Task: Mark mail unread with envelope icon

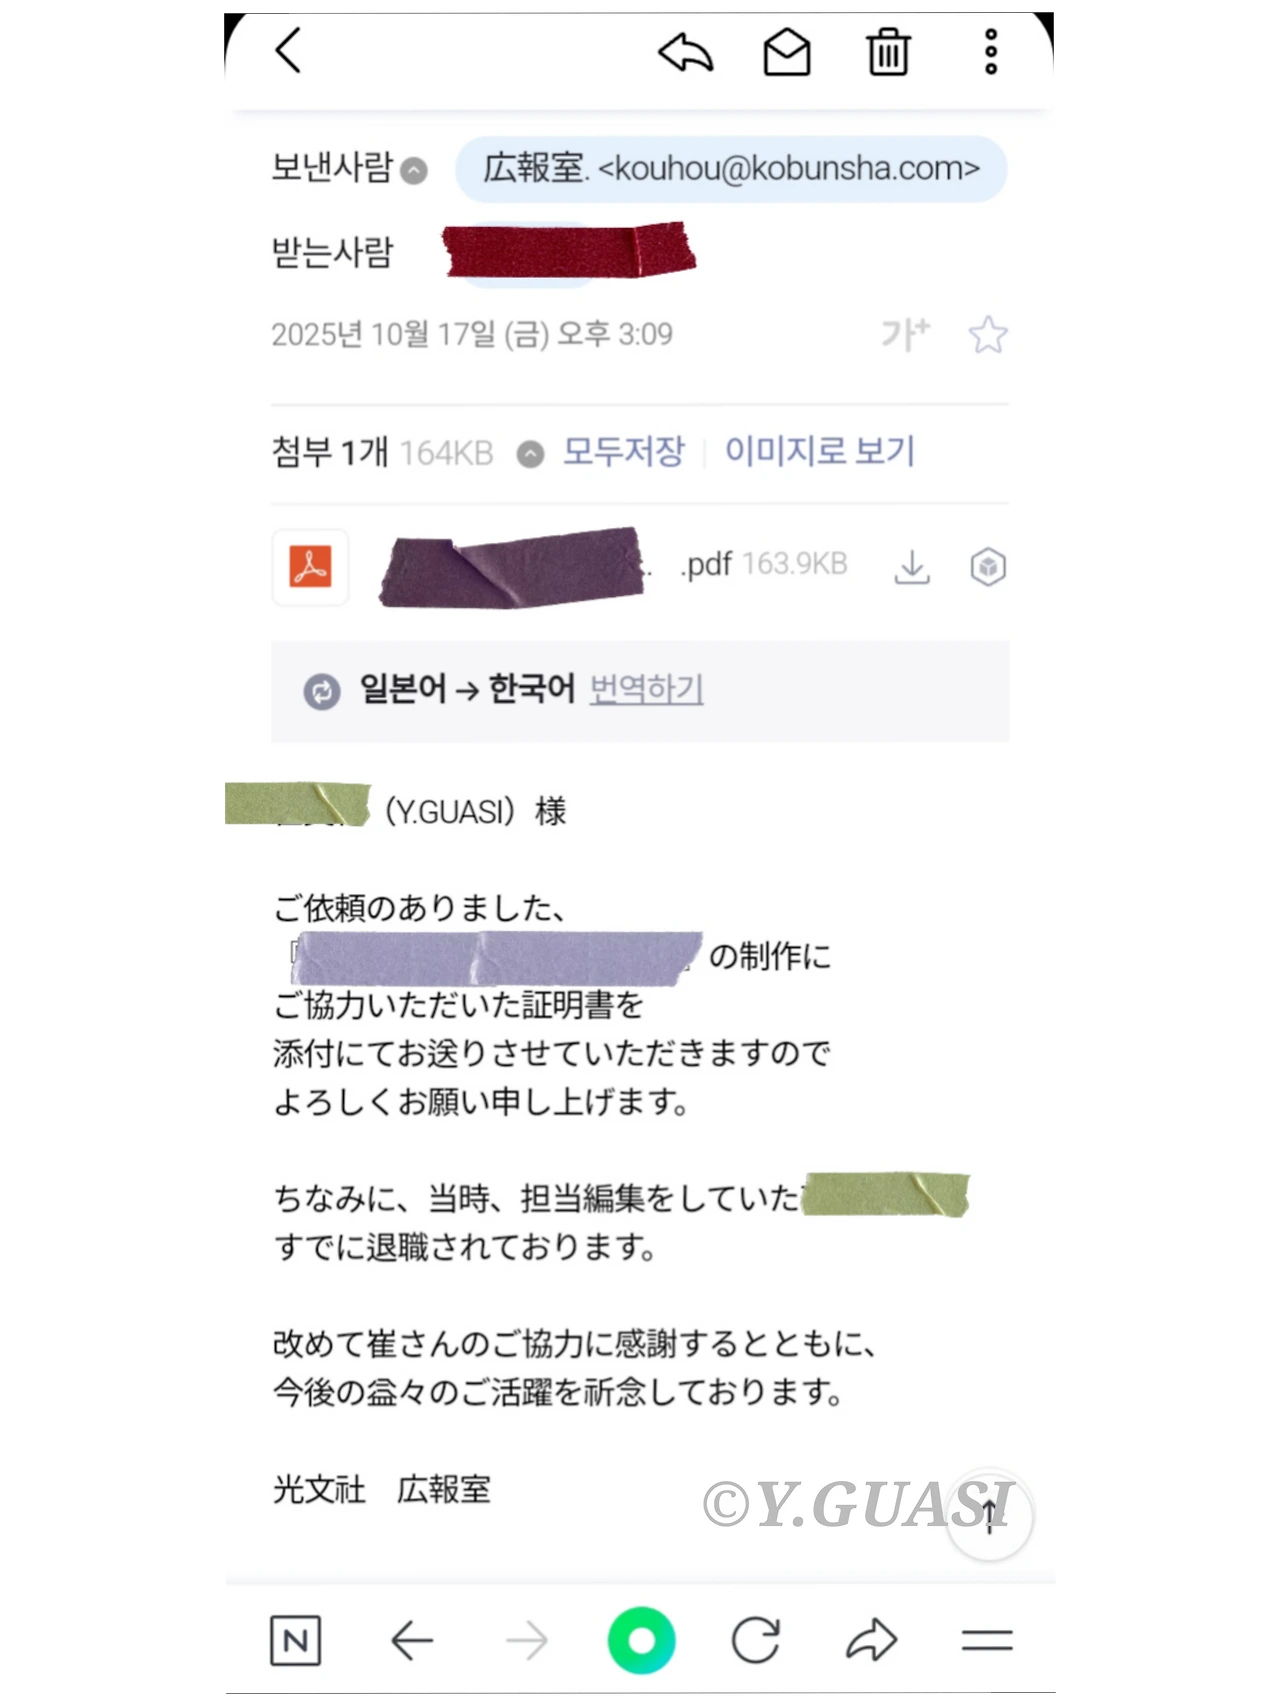Action: 787,52
